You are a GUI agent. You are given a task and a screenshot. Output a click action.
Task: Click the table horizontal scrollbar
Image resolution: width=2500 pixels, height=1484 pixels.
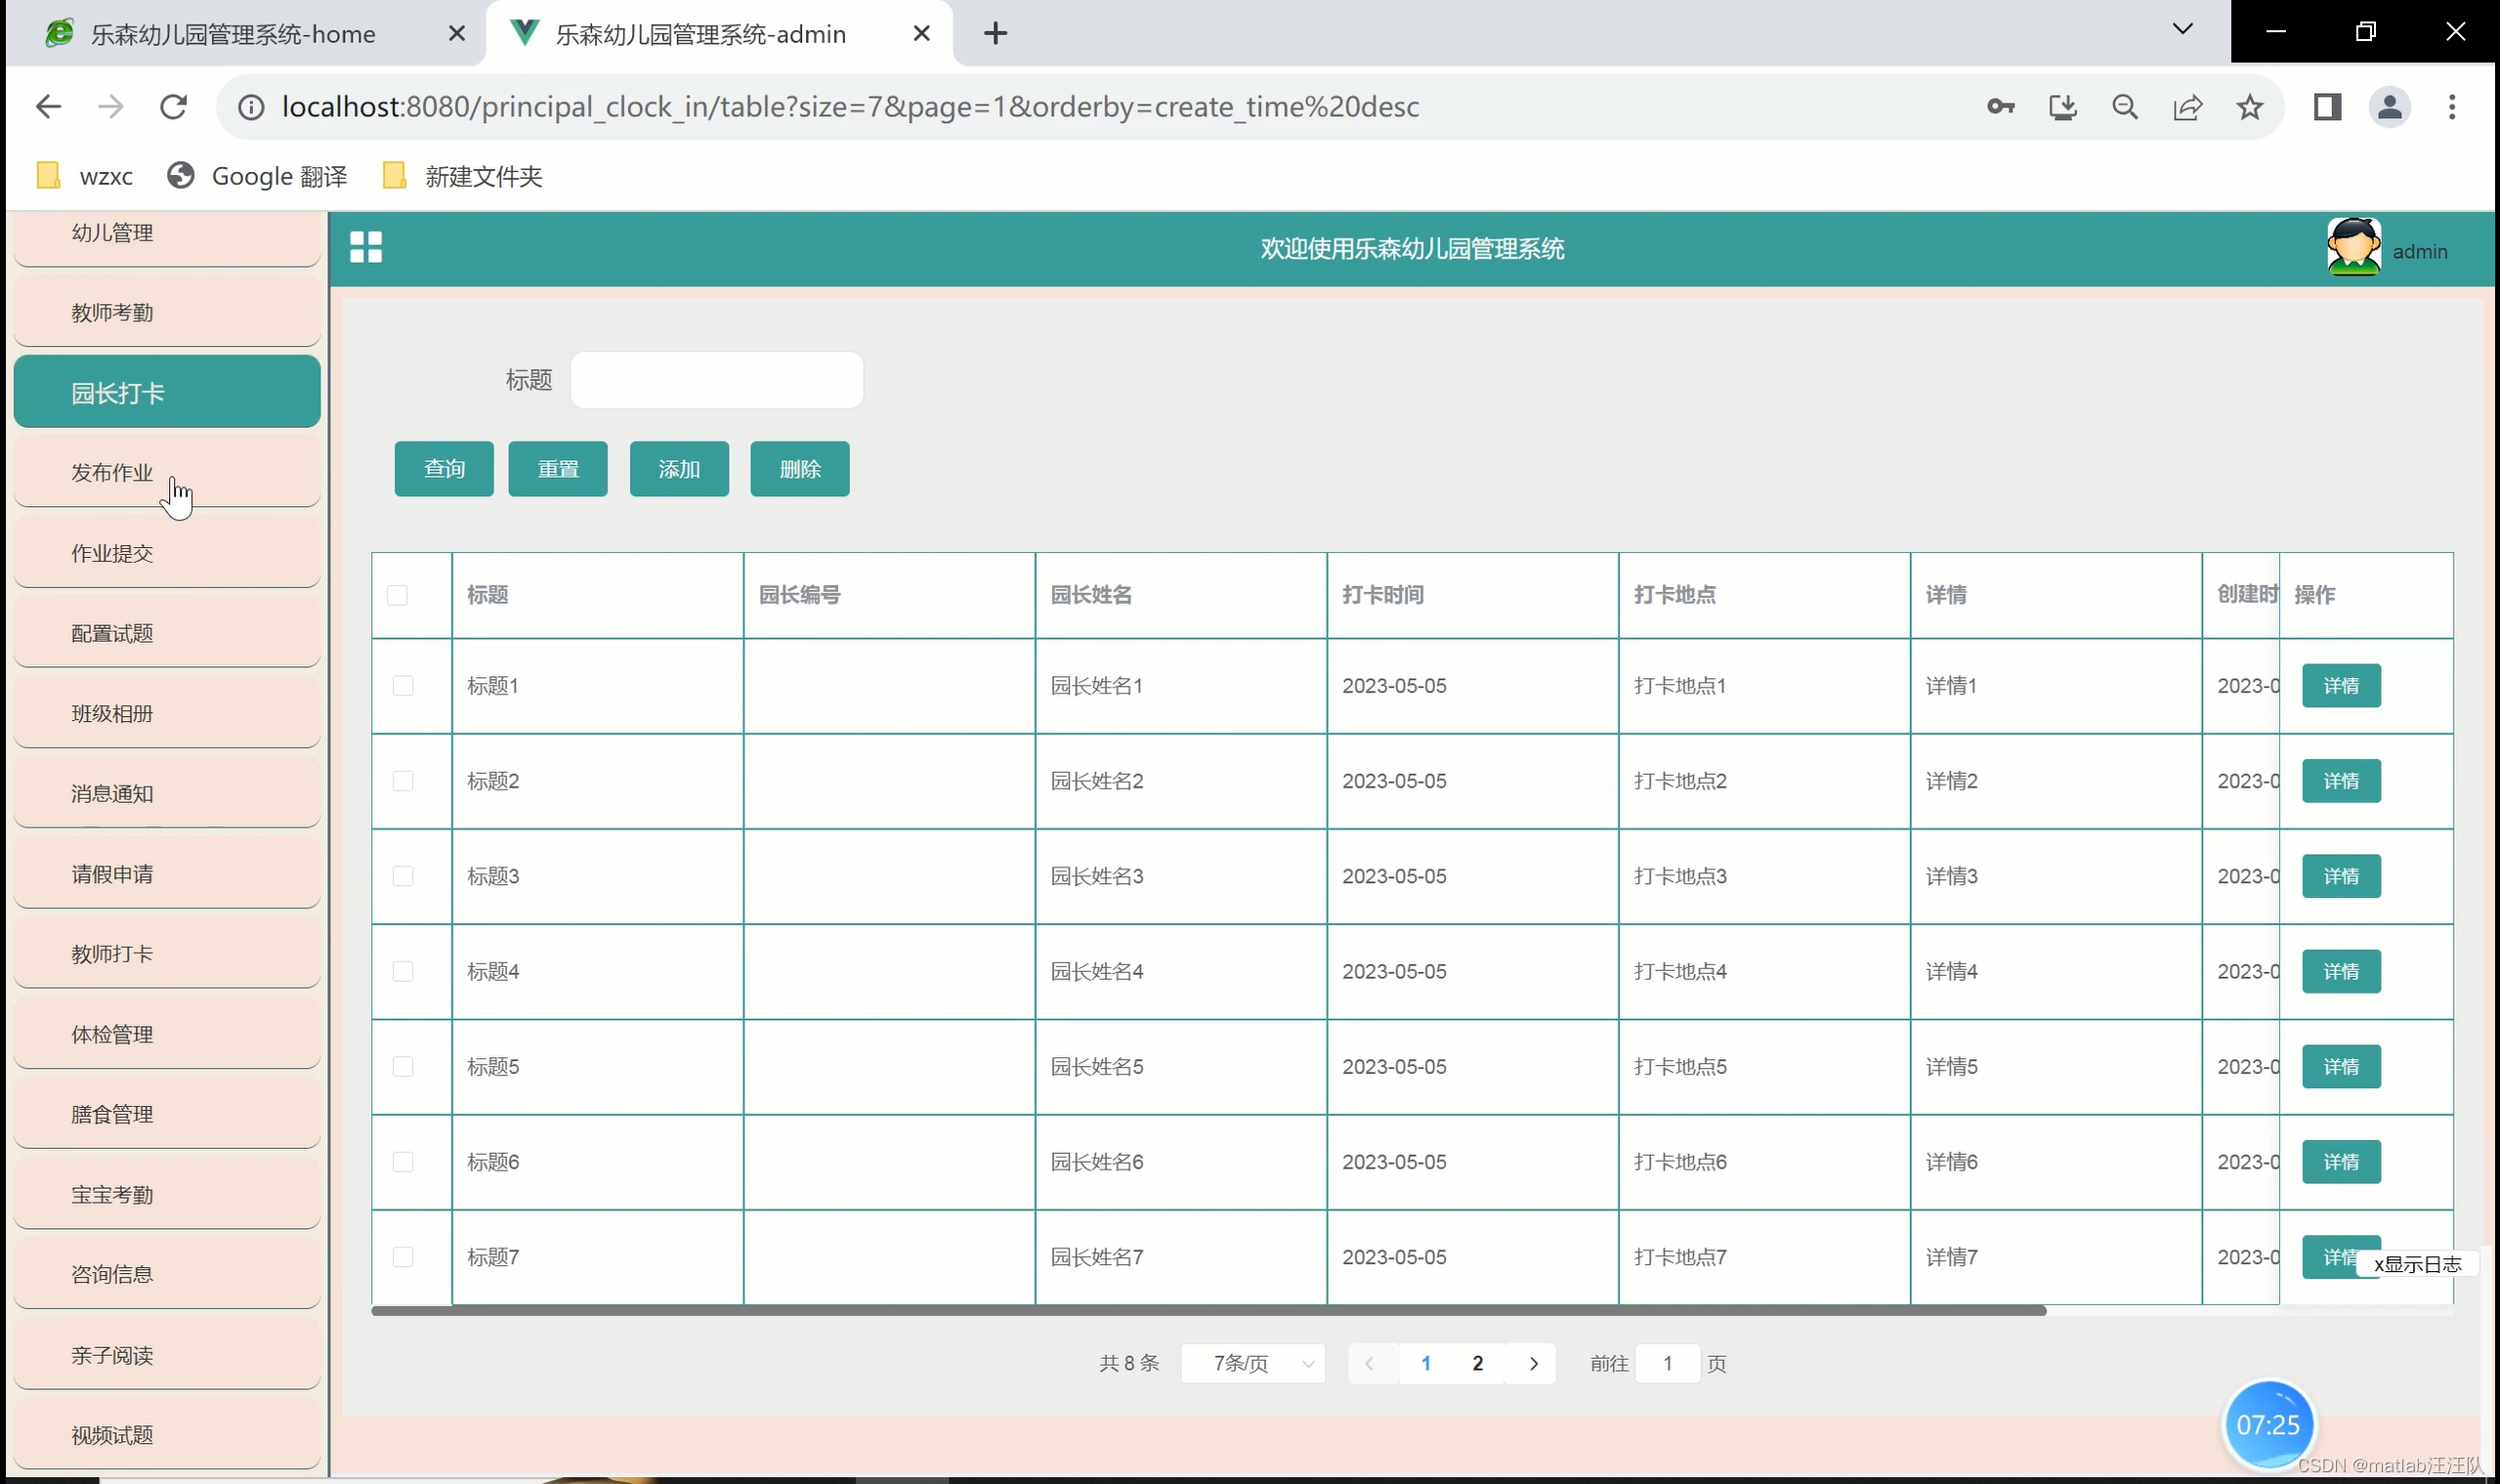click(1207, 1310)
